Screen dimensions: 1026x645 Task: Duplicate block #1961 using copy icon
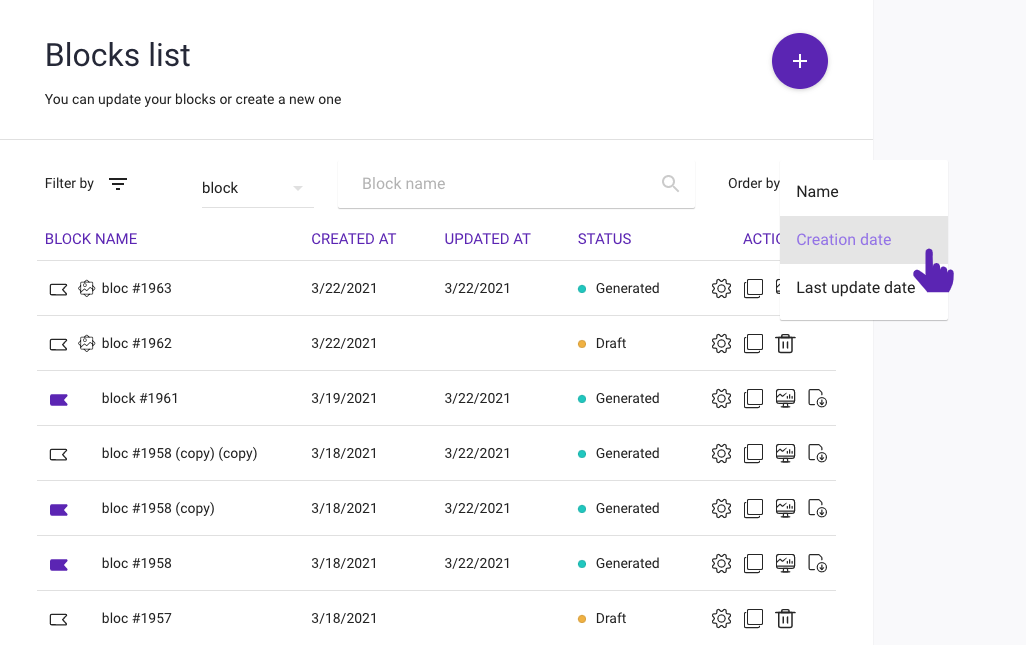point(753,399)
